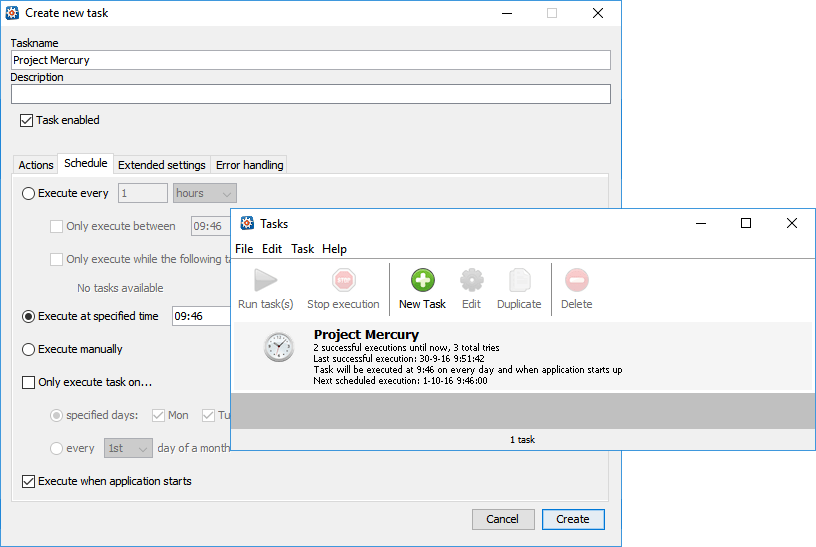Click the Execute every interval number field
Image resolution: width=816 pixels, height=547 pixels.
[x=143, y=193]
